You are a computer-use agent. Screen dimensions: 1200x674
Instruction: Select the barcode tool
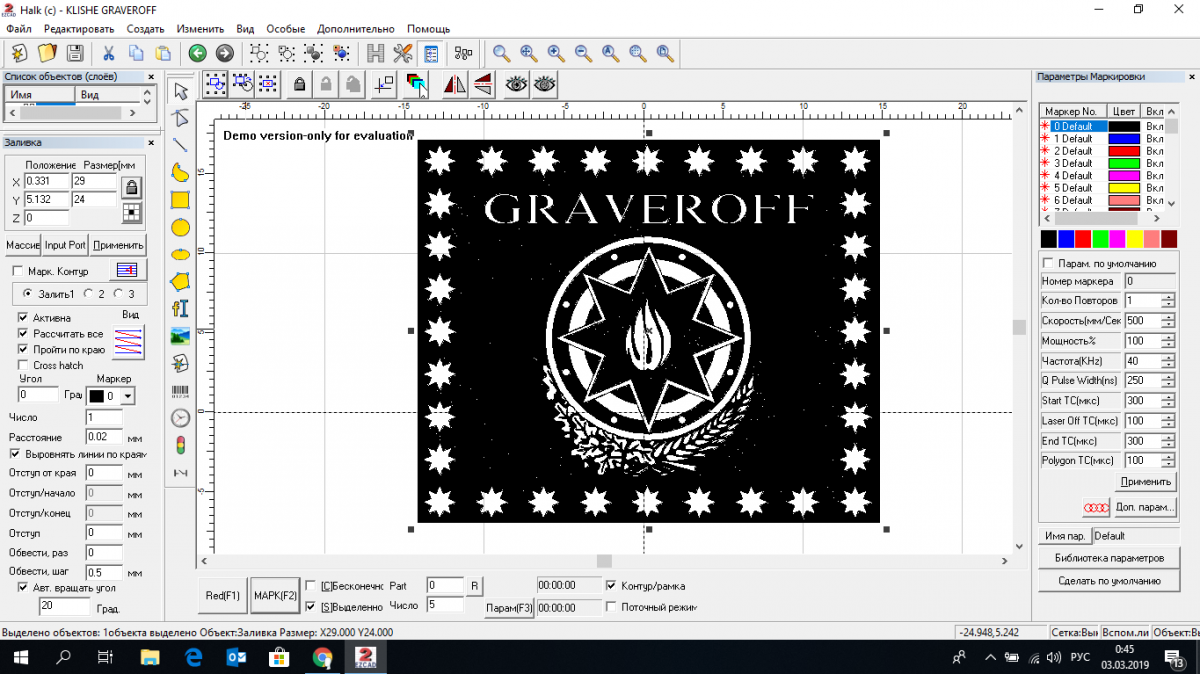[x=181, y=391]
